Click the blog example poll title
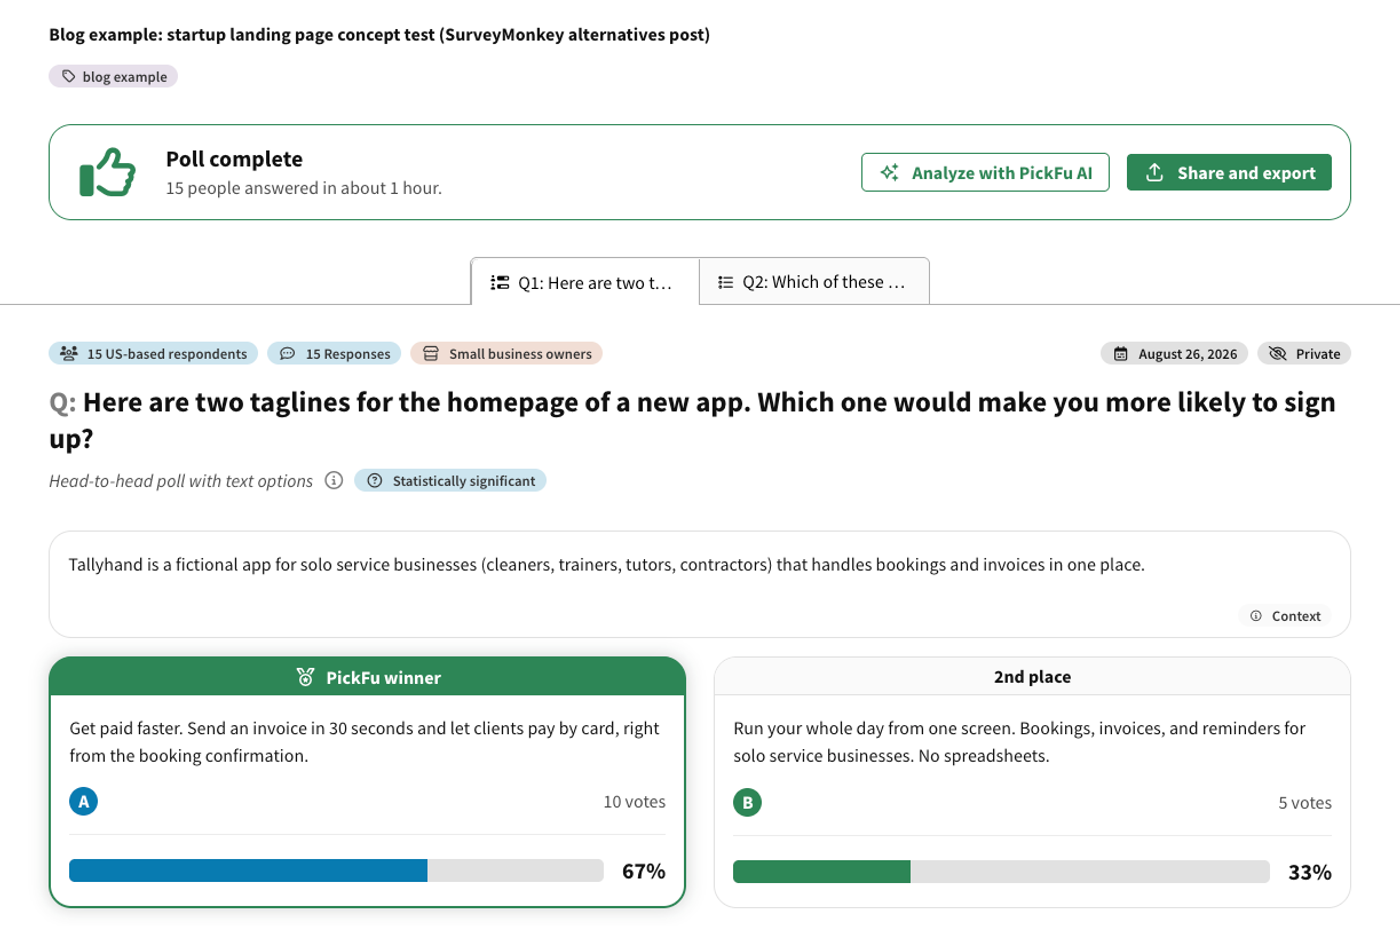1400x926 pixels. [379, 34]
